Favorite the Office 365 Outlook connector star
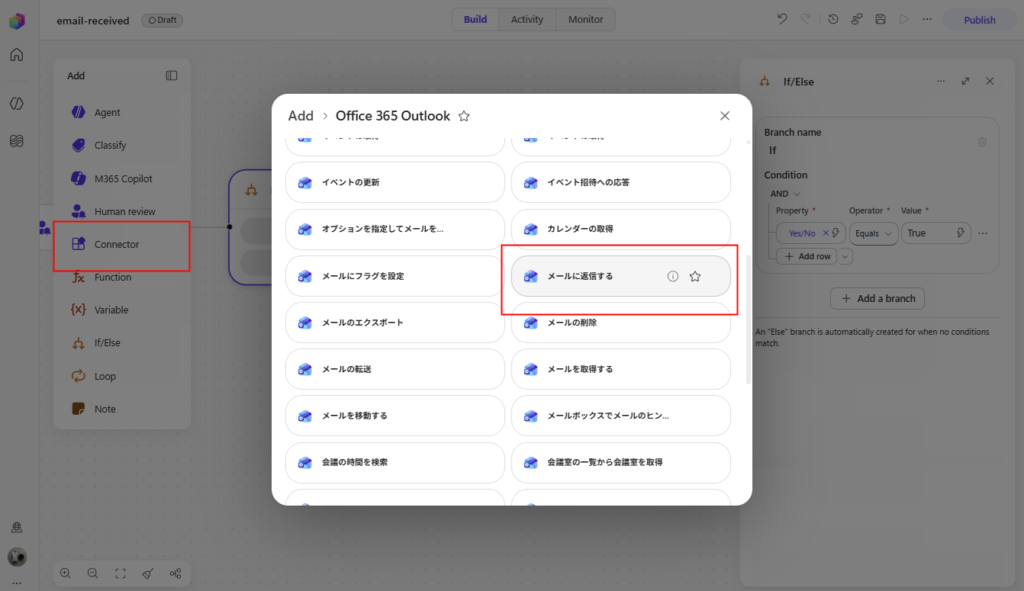Viewport: 1024px width, 591px height. click(464, 116)
